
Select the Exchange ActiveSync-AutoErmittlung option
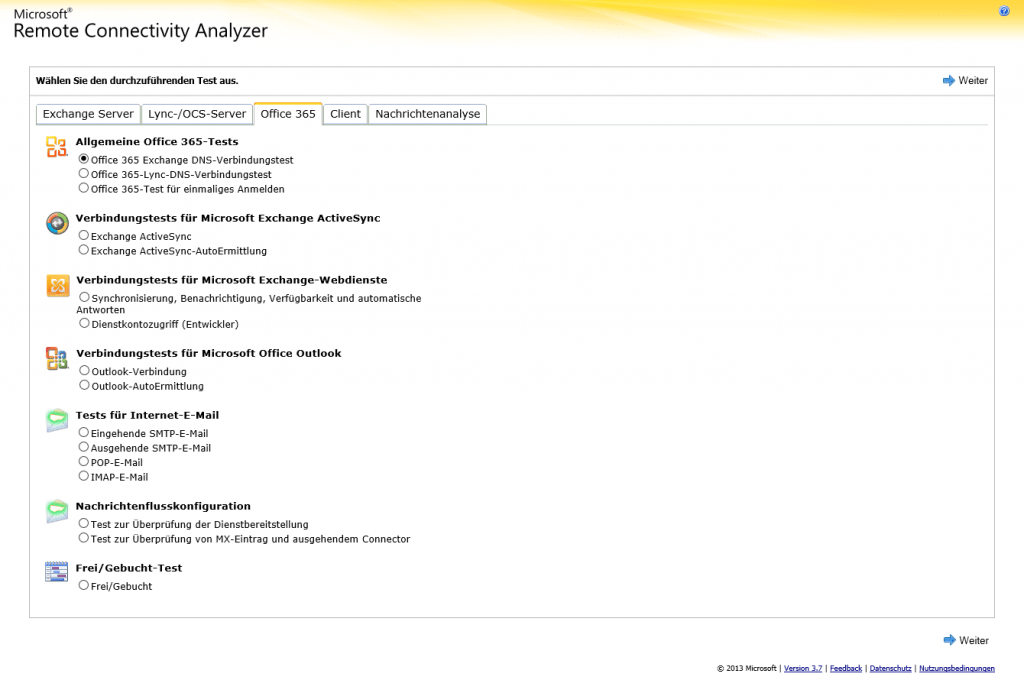[x=83, y=249]
